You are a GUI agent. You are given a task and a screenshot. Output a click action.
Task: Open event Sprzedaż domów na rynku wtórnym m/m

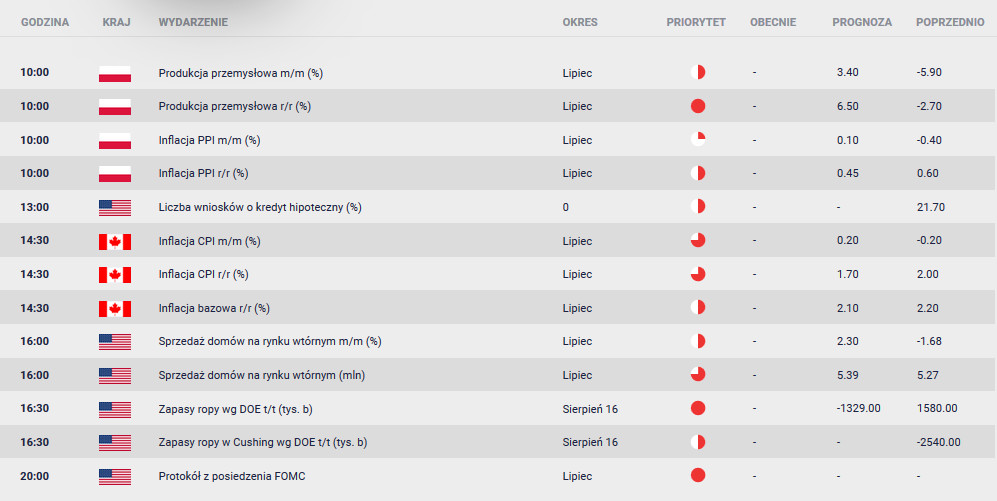click(x=270, y=341)
